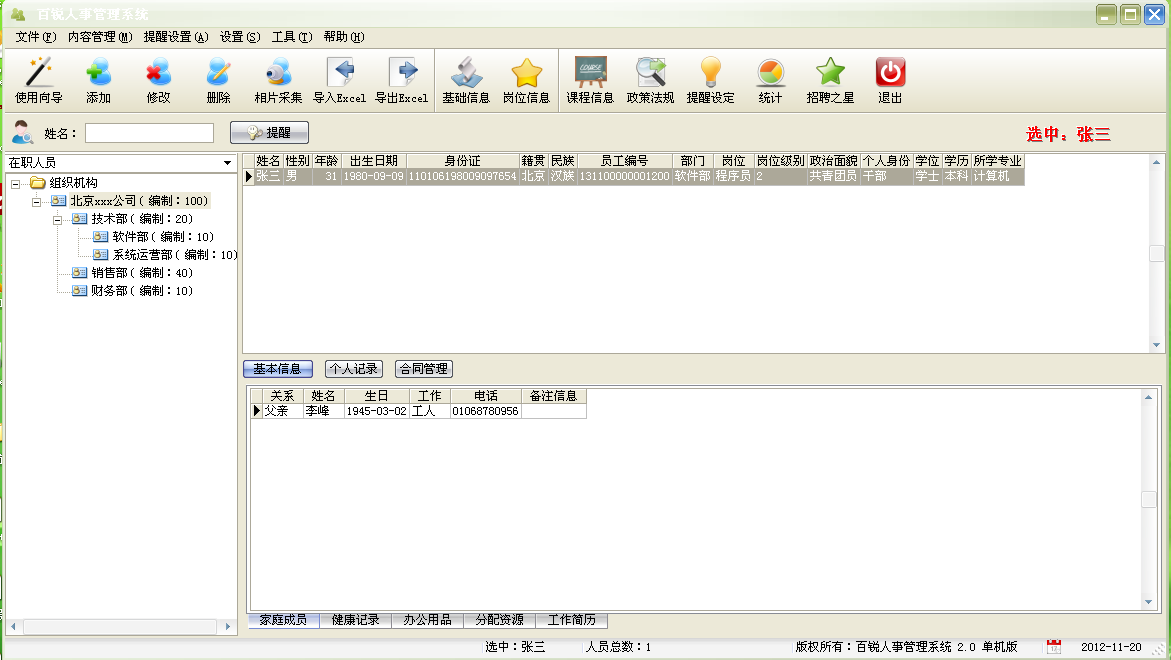This screenshot has height=660, width=1171.
Task: Click the 身份证 column header
Action: [x=462, y=161]
